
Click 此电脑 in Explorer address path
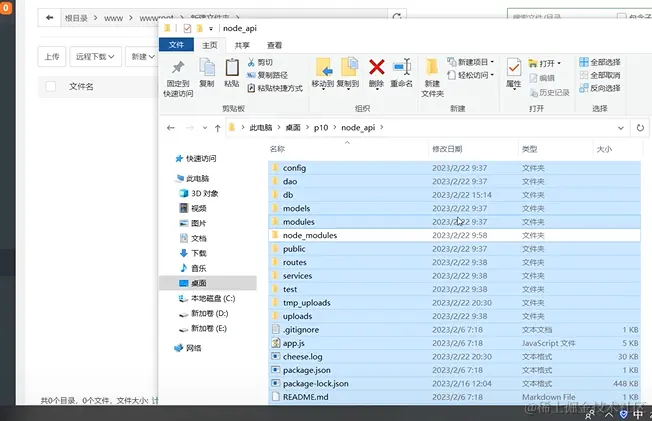coord(261,128)
